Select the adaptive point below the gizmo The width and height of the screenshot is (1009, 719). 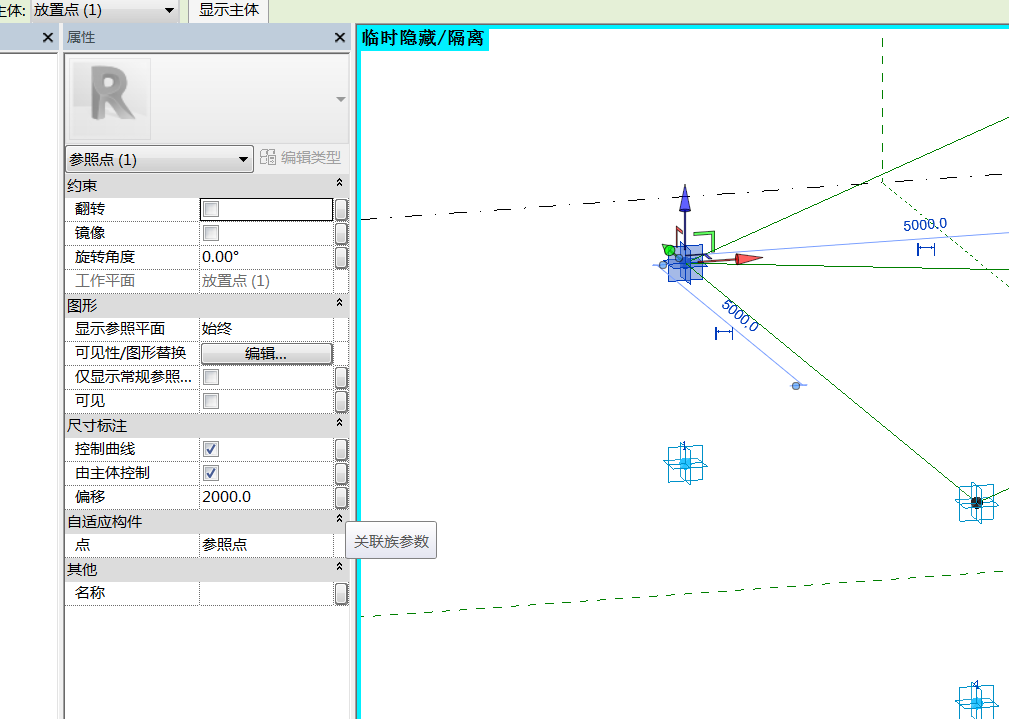click(685, 463)
